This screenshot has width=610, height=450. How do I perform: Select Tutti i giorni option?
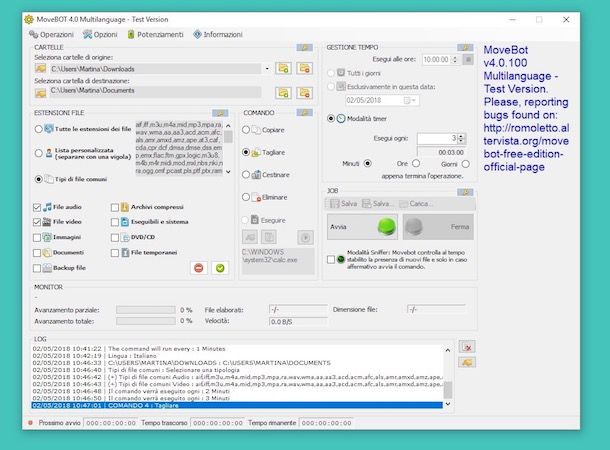point(331,73)
